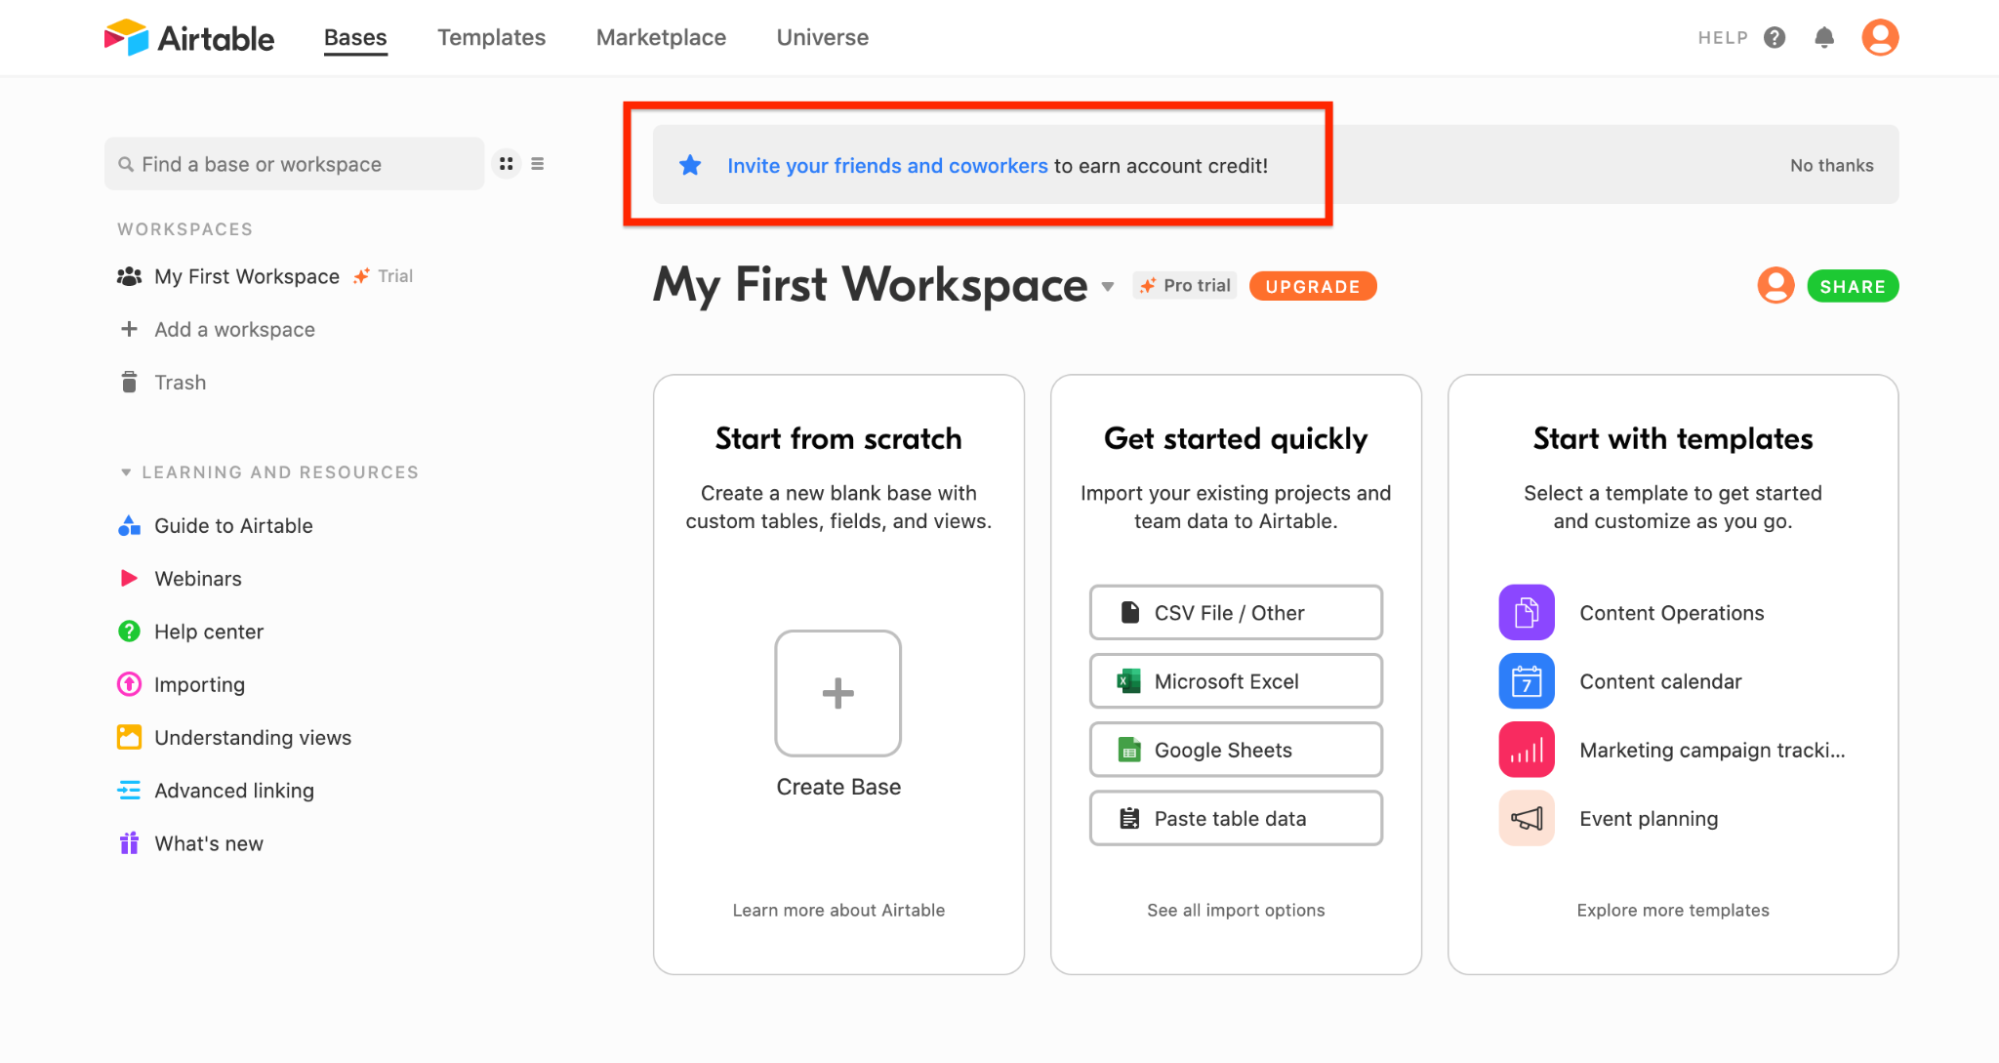Click the Importing upload icon
Screen dimensions: 1999x1063
point(129,684)
